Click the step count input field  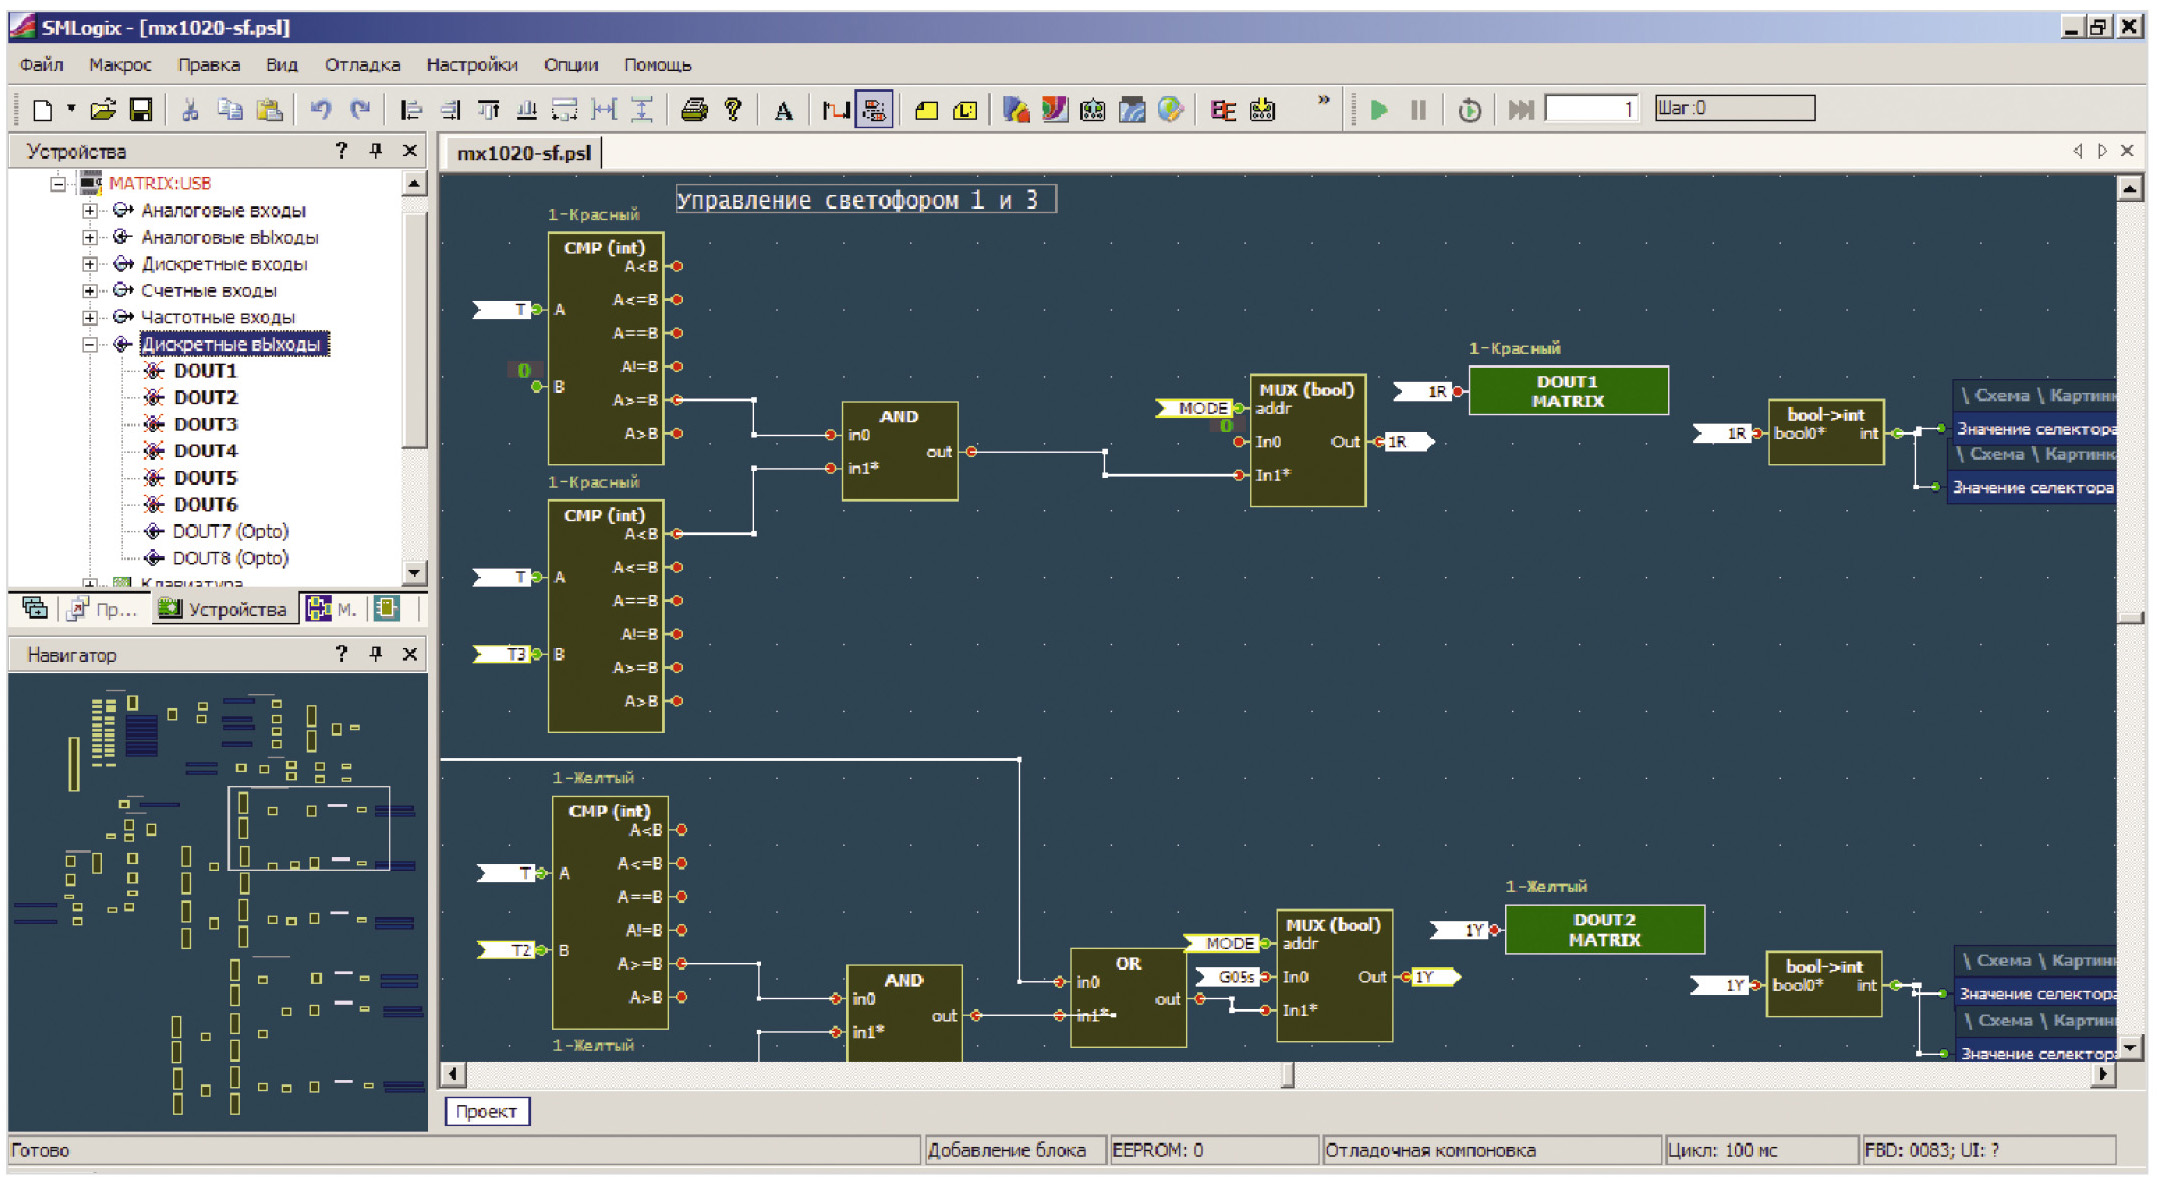click(1591, 109)
